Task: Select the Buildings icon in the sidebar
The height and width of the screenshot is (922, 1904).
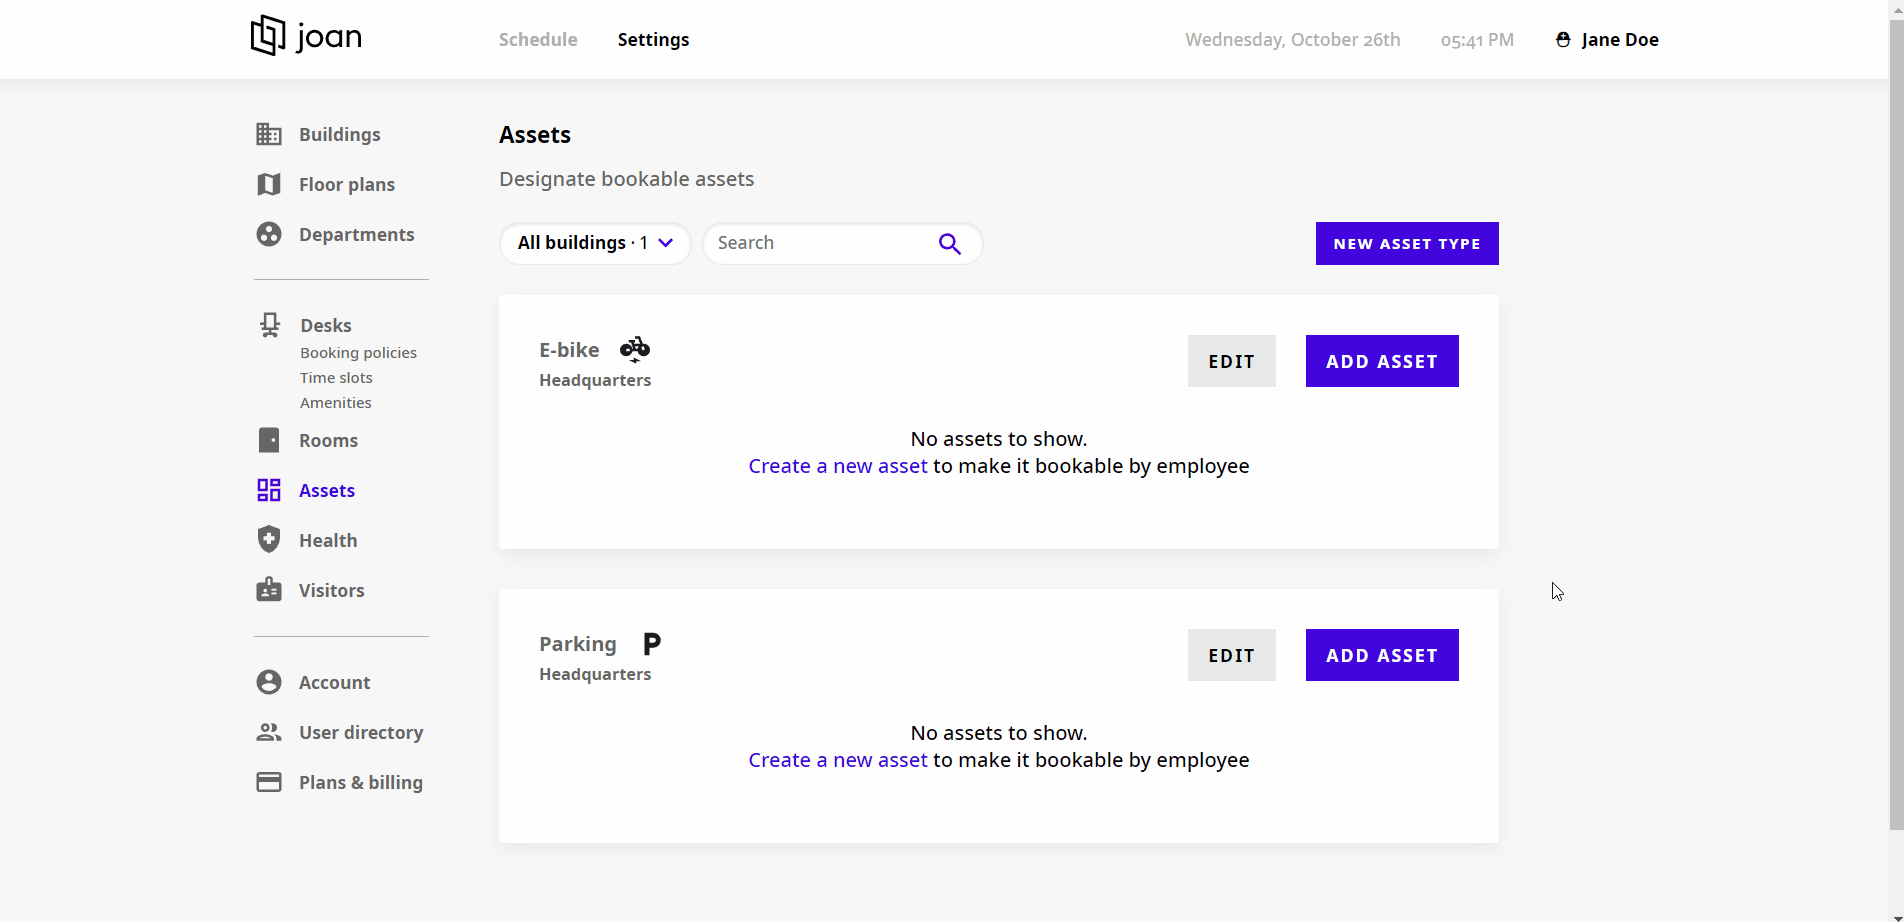Action: [268, 133]
